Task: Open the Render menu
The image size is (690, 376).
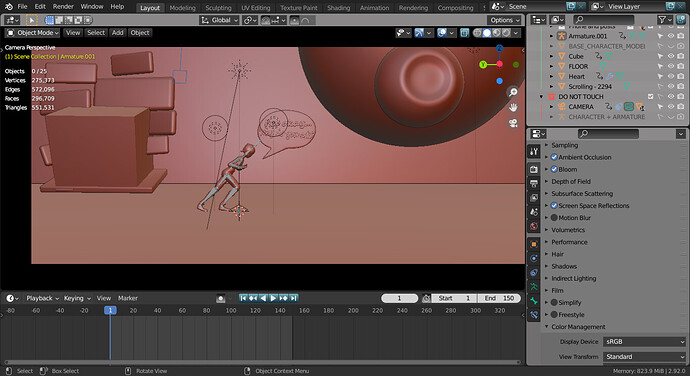Action: [63, 7]
